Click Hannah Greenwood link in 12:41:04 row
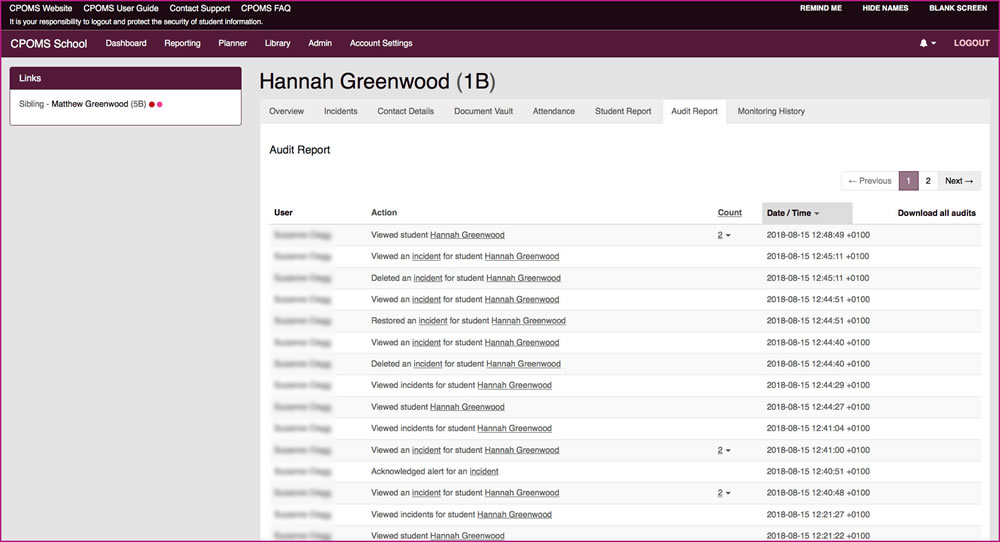This screenshot has width=1000, height=542. (515, 428)
